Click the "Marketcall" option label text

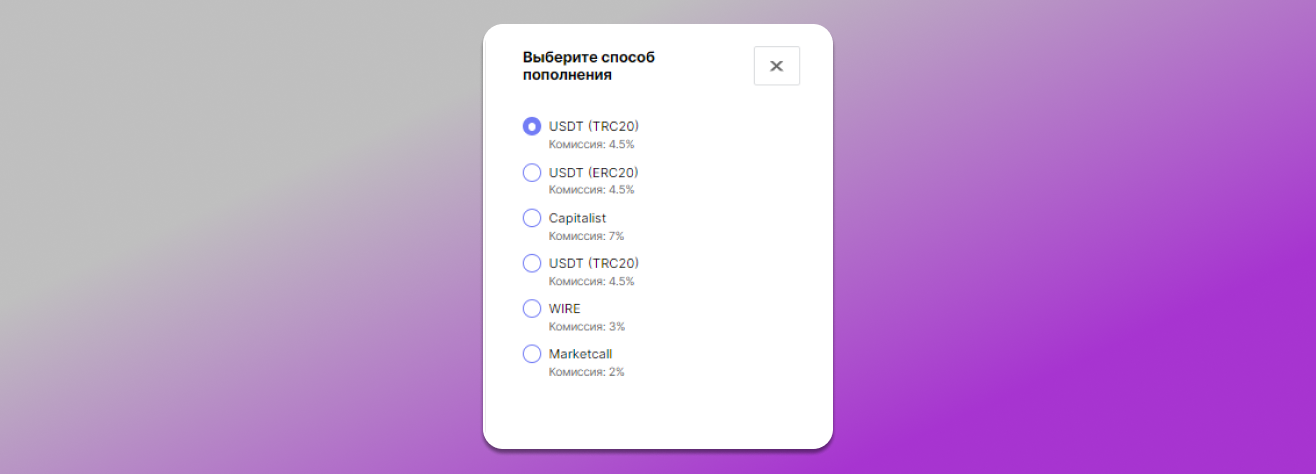580,354
